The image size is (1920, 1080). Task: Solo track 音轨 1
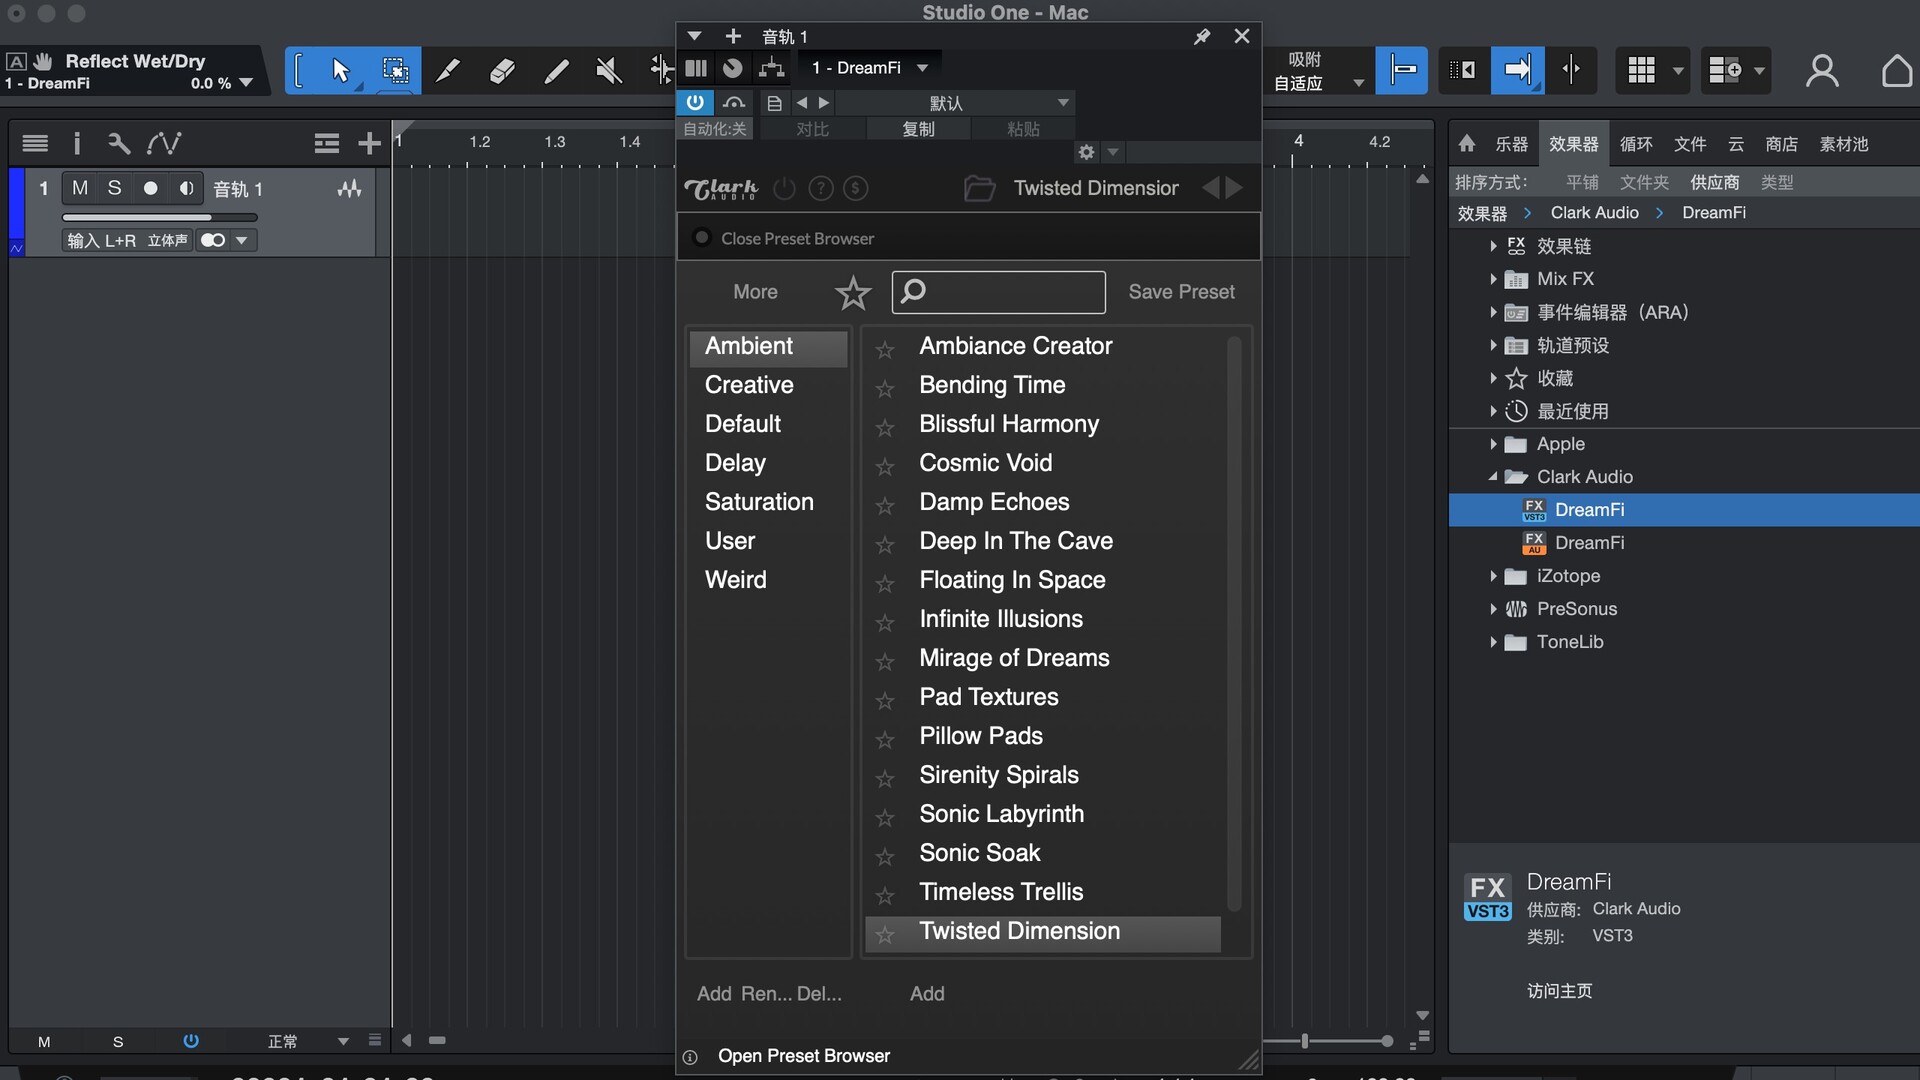pyautogui.click(x=114, y=188)
